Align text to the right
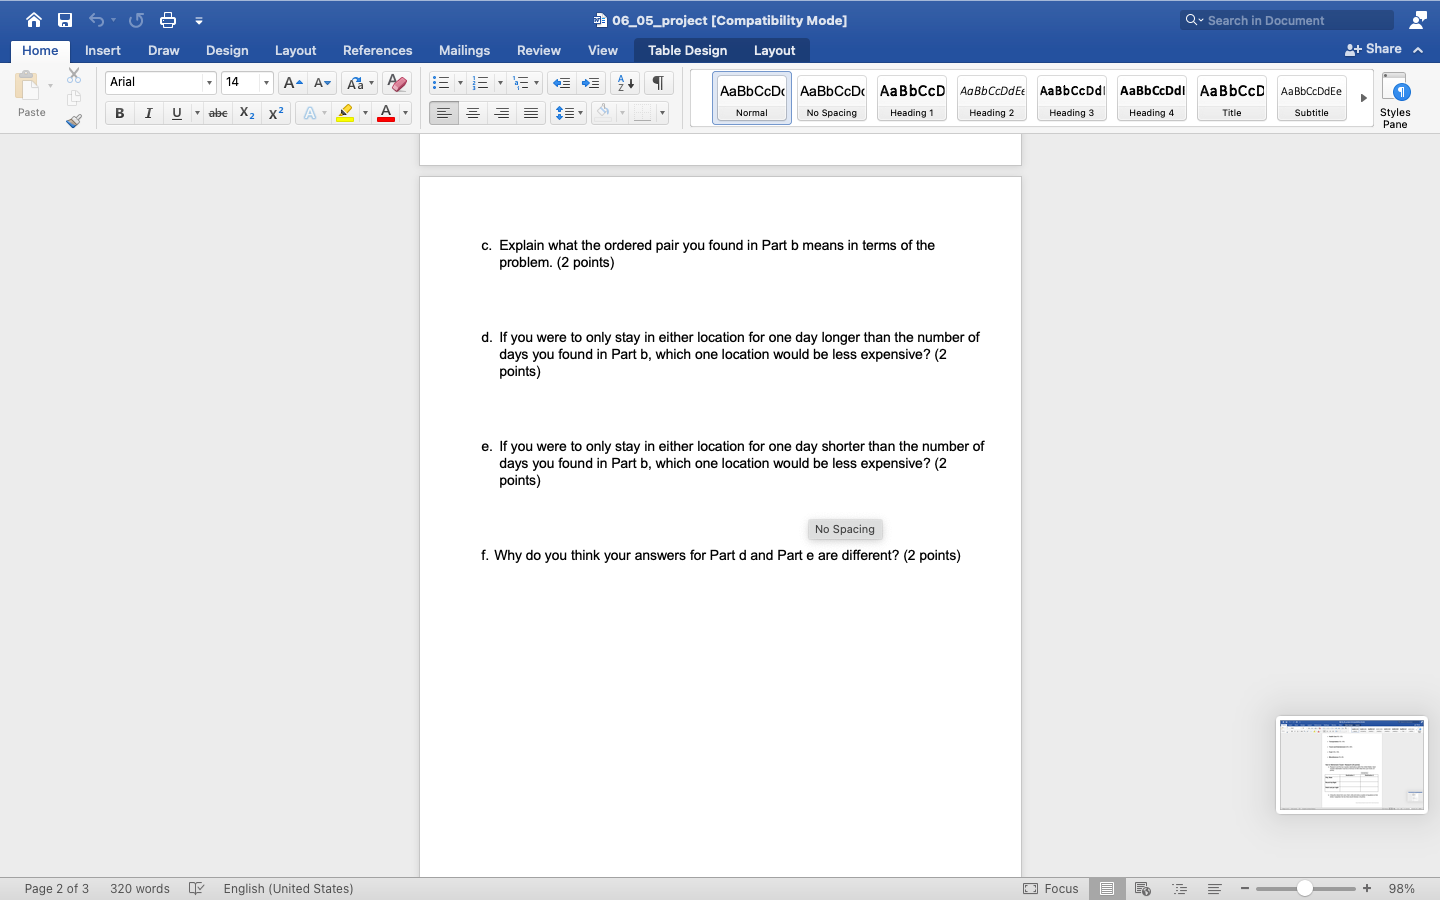This screenshot has width=1440, height=900. pyautogui.click(x=502, y=113)
